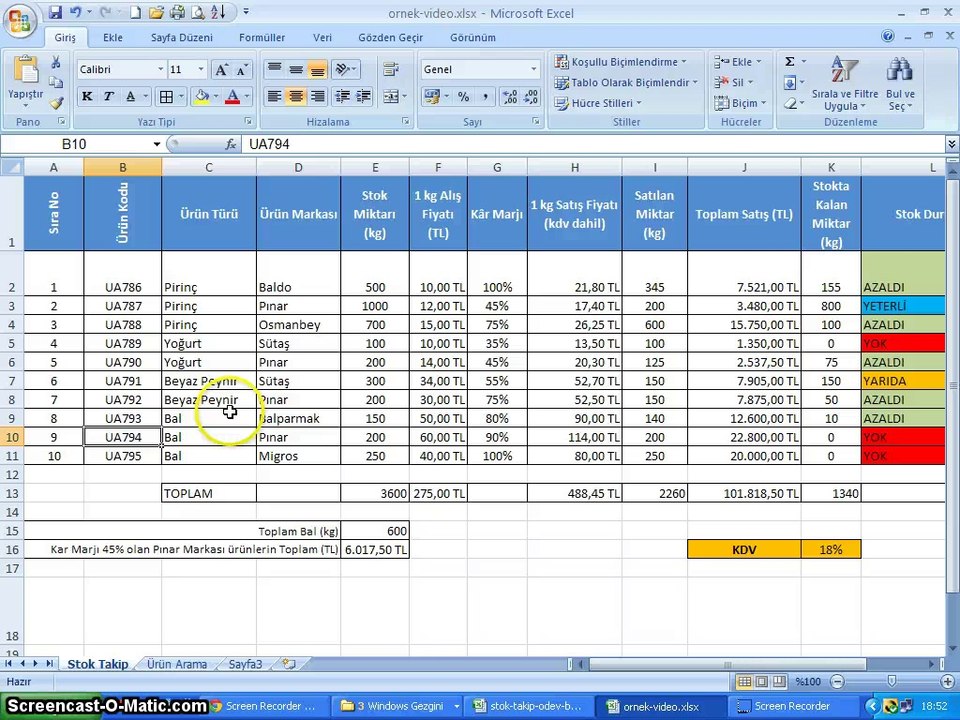960x720 pixels.
Task: Switch to the Formüller tab
Action: [x=262, y=37]
